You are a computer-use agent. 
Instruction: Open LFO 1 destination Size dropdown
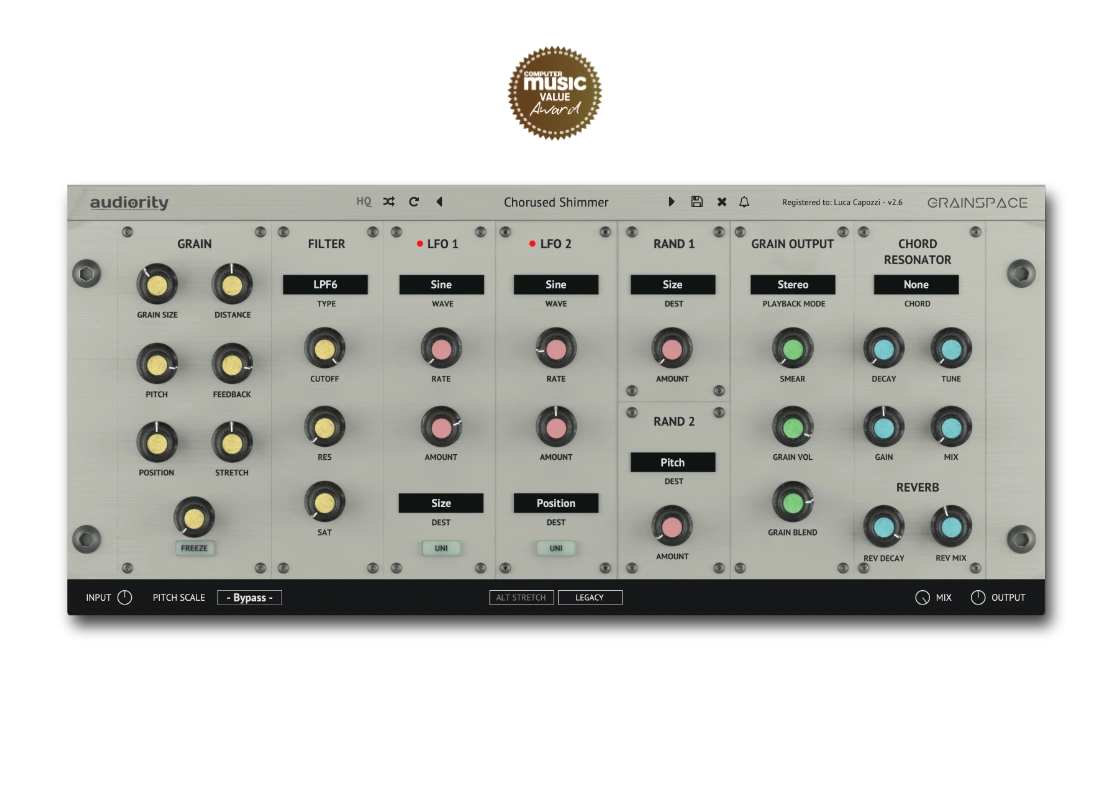pyautogui.click(x=441, y=503)
